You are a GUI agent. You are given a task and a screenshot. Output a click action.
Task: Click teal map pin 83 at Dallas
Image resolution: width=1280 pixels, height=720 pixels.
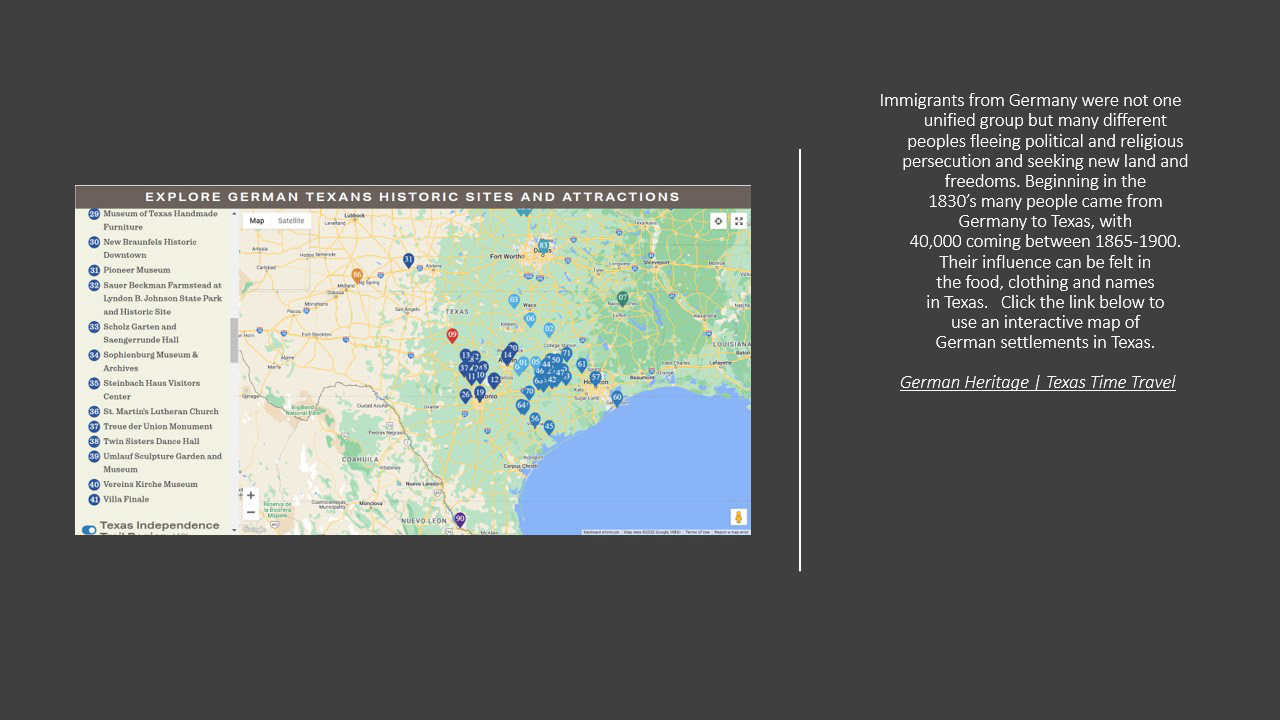point(544,246)
